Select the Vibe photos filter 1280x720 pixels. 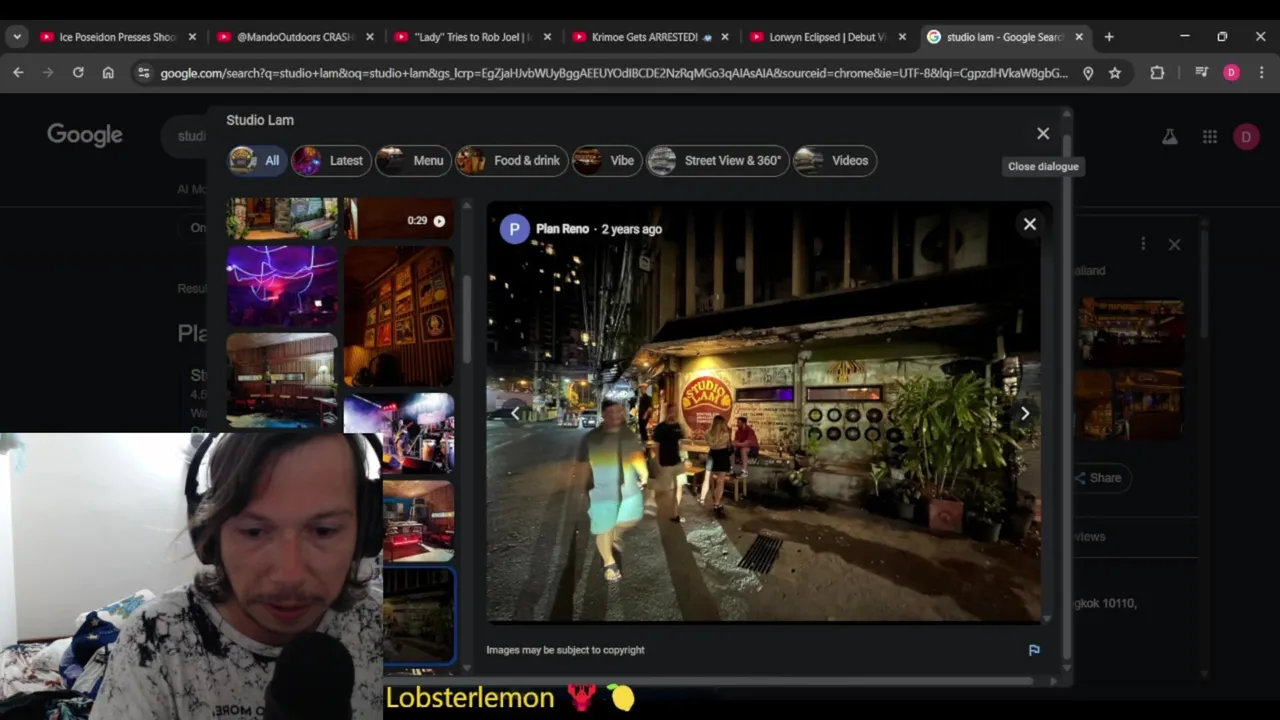click(606, 160)
